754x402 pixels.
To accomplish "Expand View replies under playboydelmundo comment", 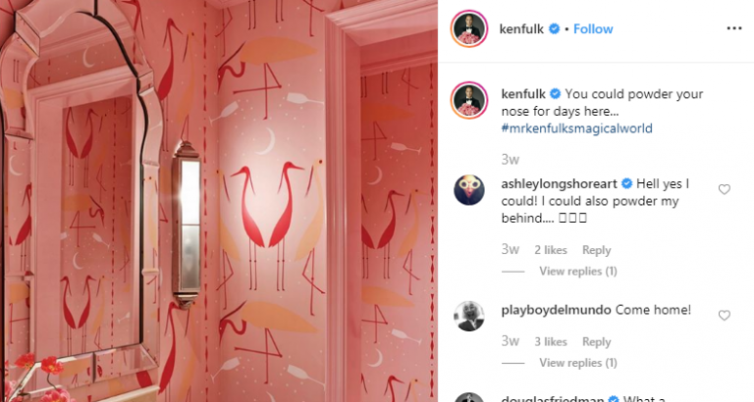I will click(578, 363).
